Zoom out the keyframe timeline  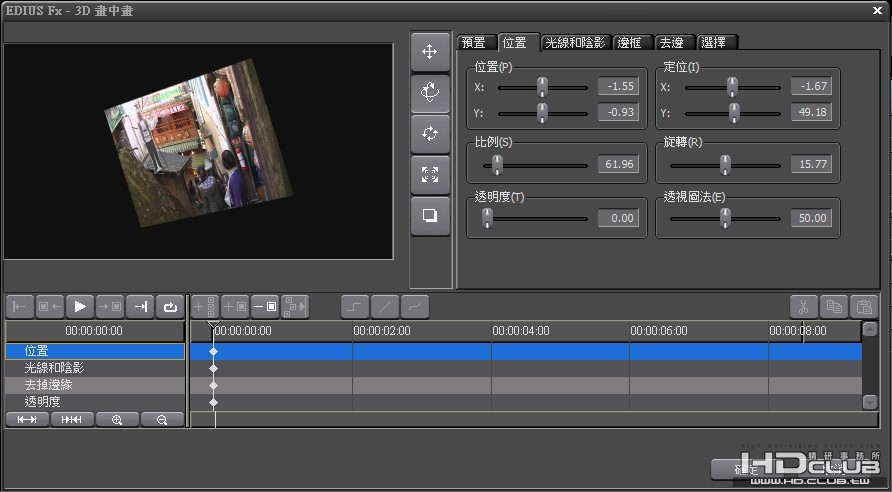[162, 420]
